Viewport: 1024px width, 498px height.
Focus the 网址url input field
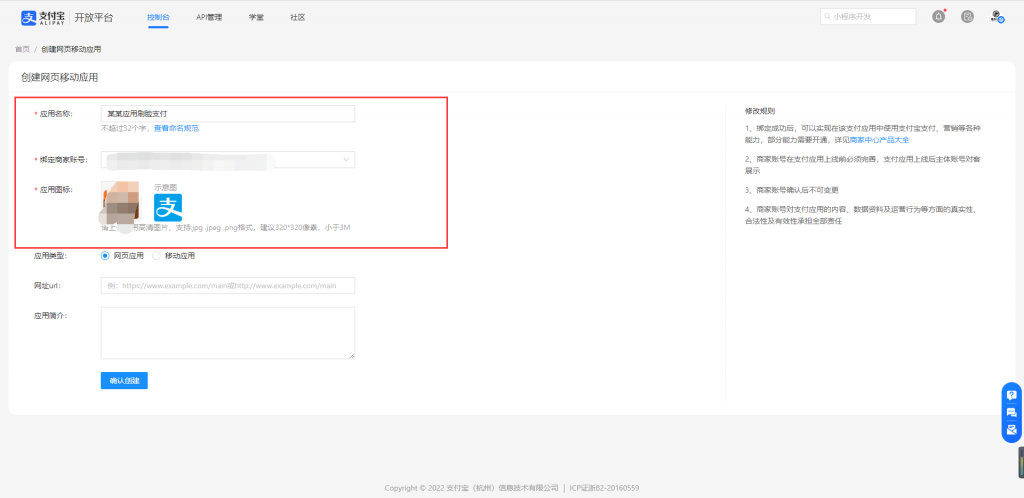(x=228, y=286)
